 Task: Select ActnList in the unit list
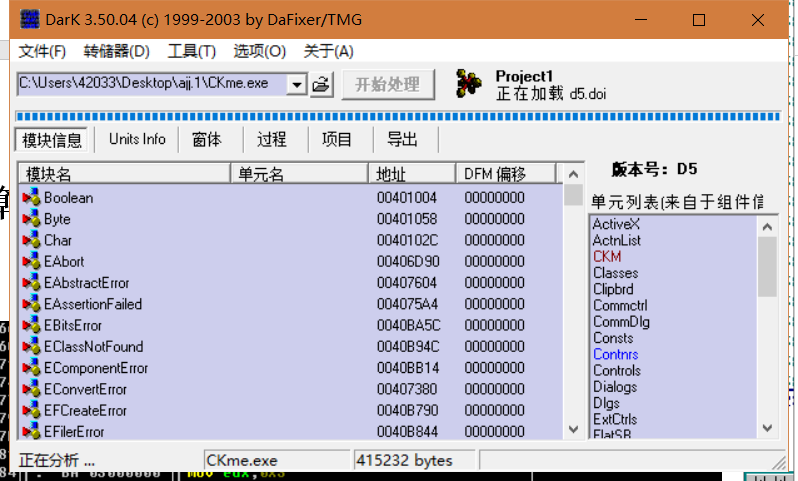click(x=616, y=240)
